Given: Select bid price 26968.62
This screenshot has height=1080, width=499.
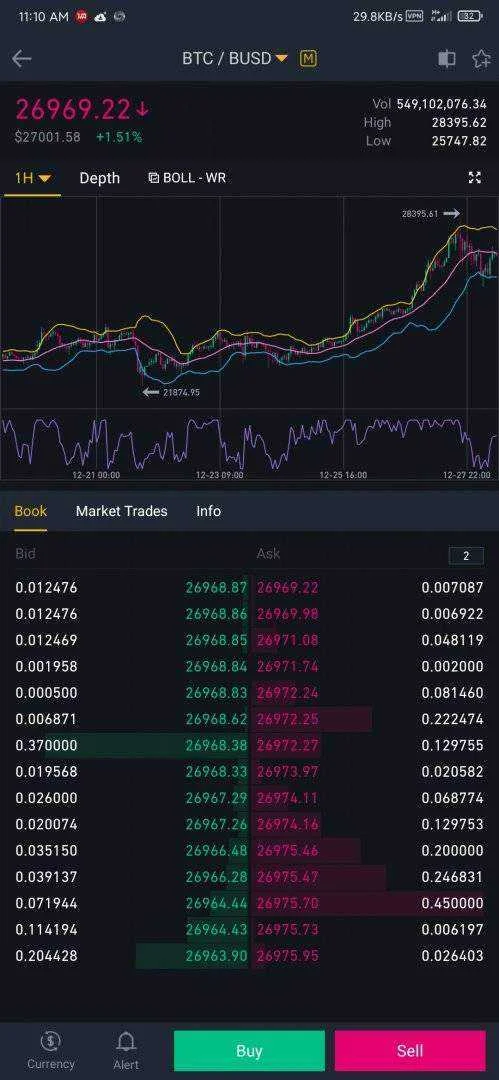Looking at the screenshot, I should point(216,719).
